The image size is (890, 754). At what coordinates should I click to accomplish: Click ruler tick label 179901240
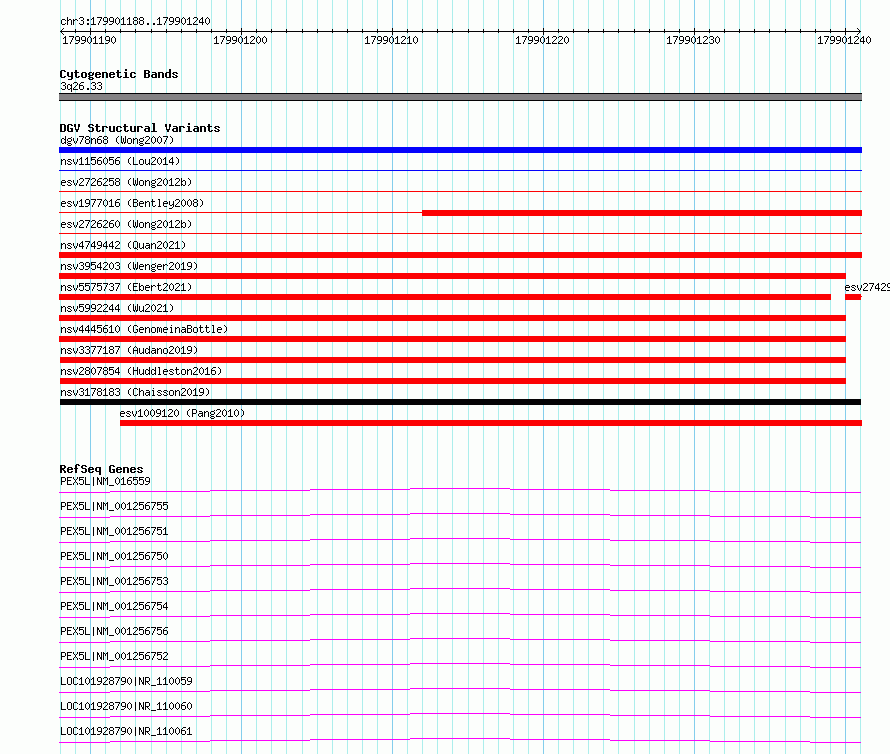click(844, 40)
